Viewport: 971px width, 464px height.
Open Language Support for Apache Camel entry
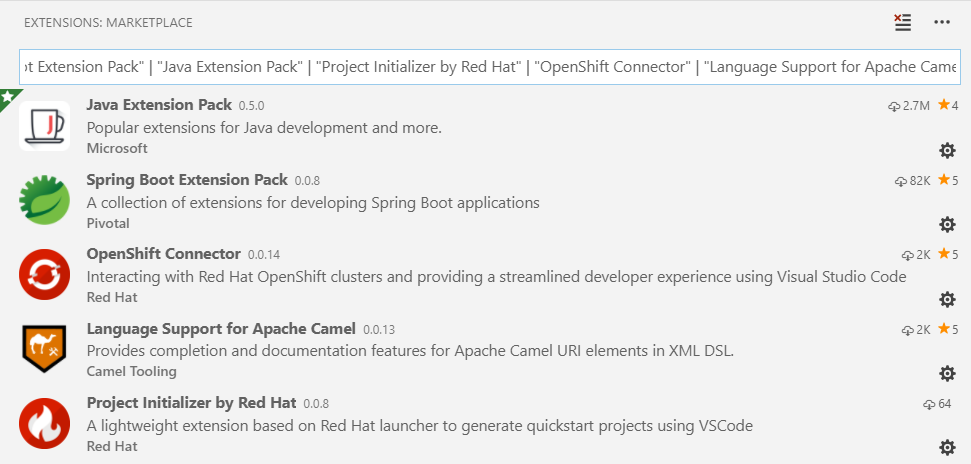coord(221,328)
